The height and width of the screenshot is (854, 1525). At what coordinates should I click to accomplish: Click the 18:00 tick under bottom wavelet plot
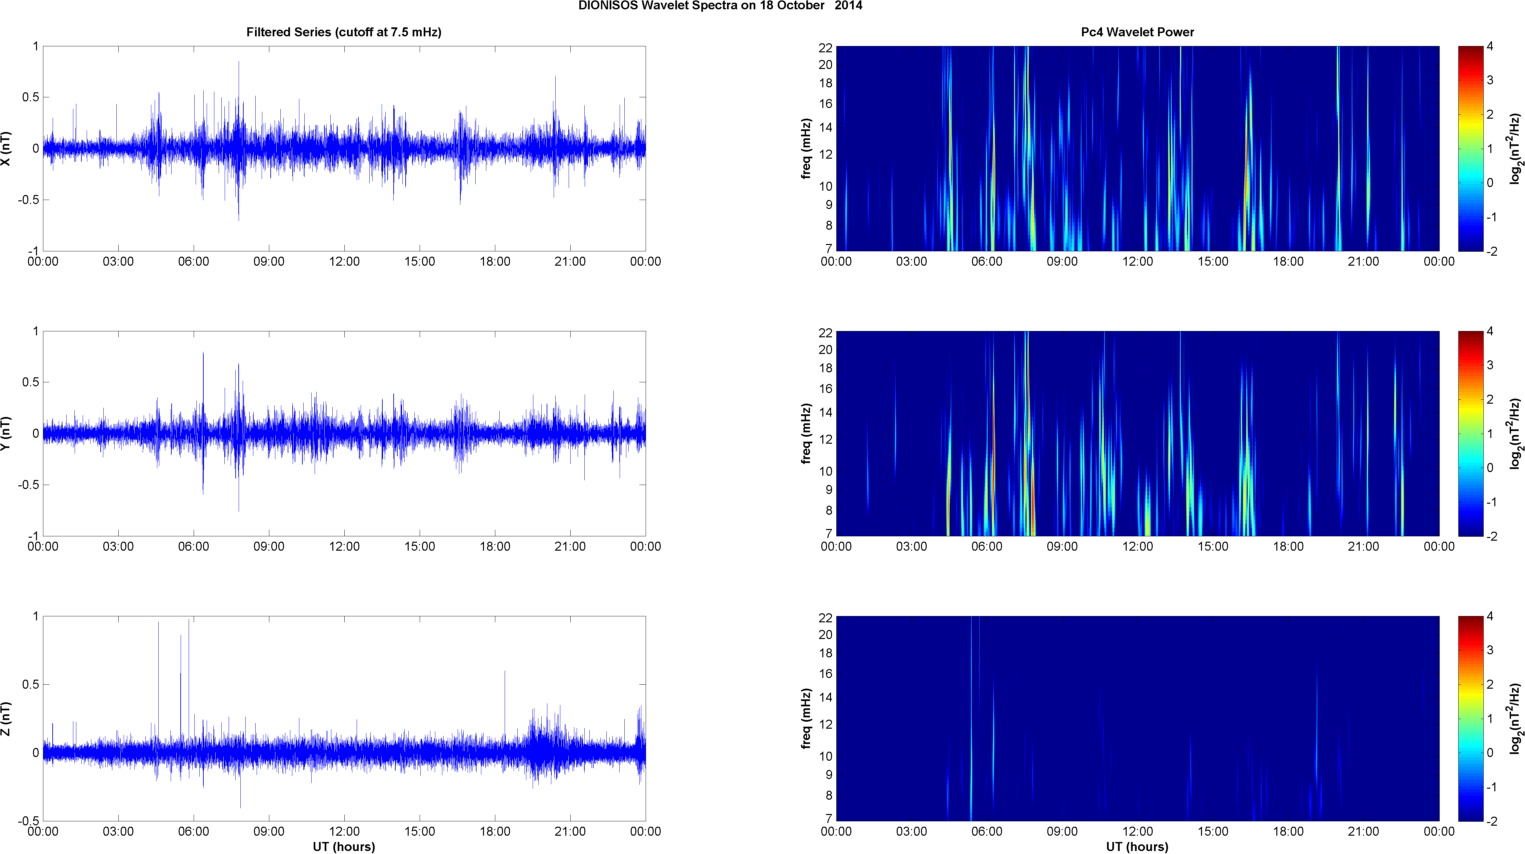(1288, 832)
